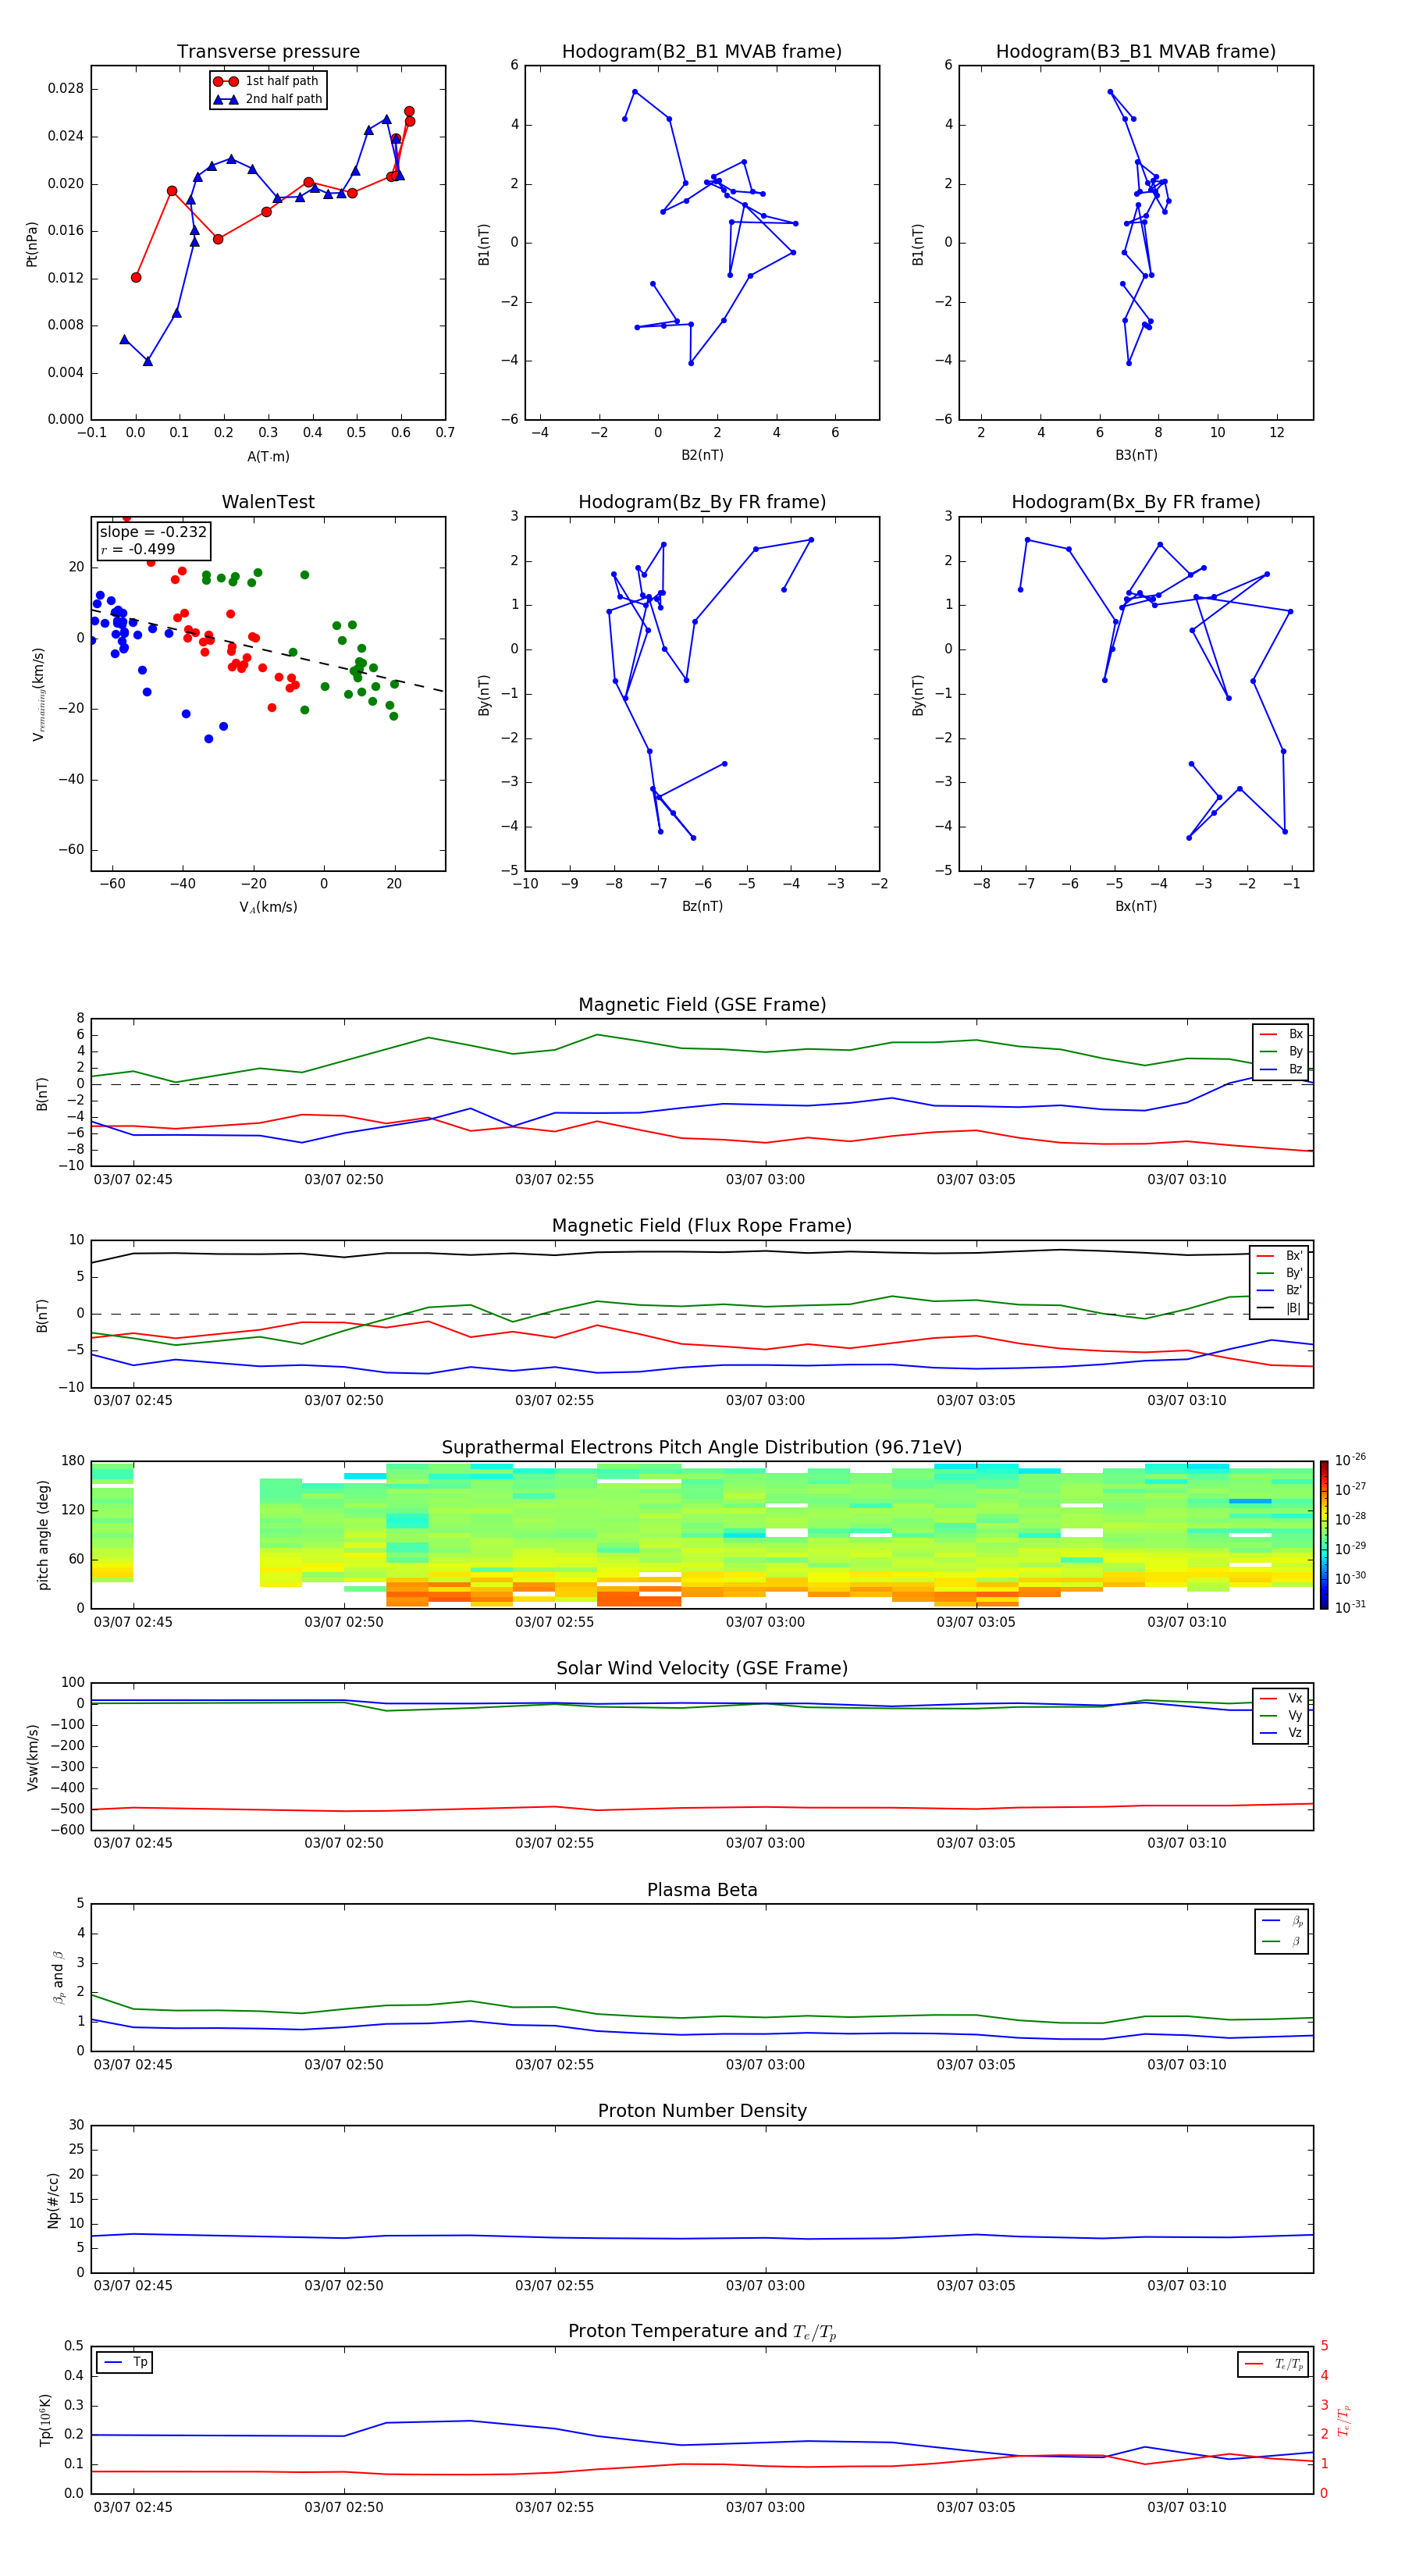Click the "Magnetic Field (GSE Frame)" title
This screenshot has height=2576, width=1405.
pyautogui.click(x=702, y=1005)
